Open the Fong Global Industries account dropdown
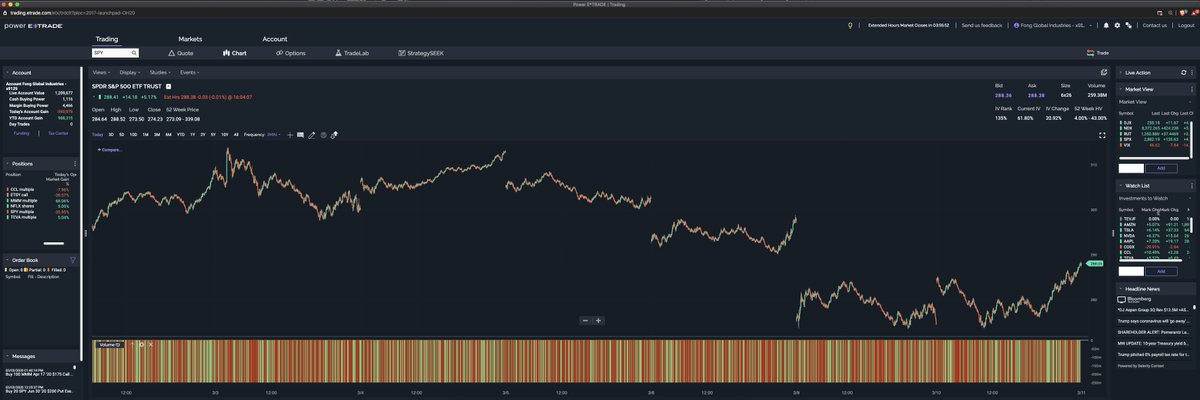1200x400 pixels. coord(1054,25)
